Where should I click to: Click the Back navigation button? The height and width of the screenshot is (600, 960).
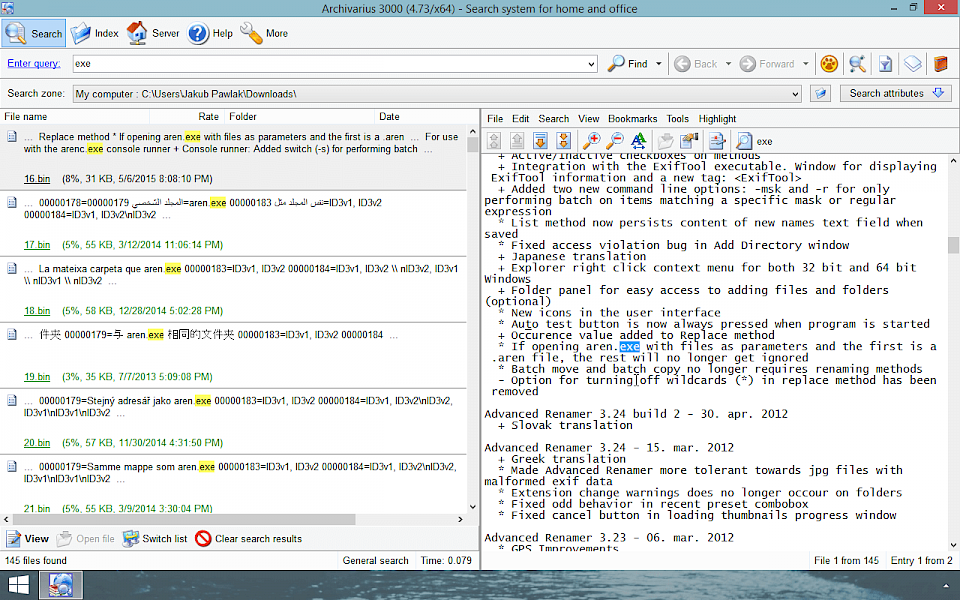pyautogui.click(x=696, y=64)
